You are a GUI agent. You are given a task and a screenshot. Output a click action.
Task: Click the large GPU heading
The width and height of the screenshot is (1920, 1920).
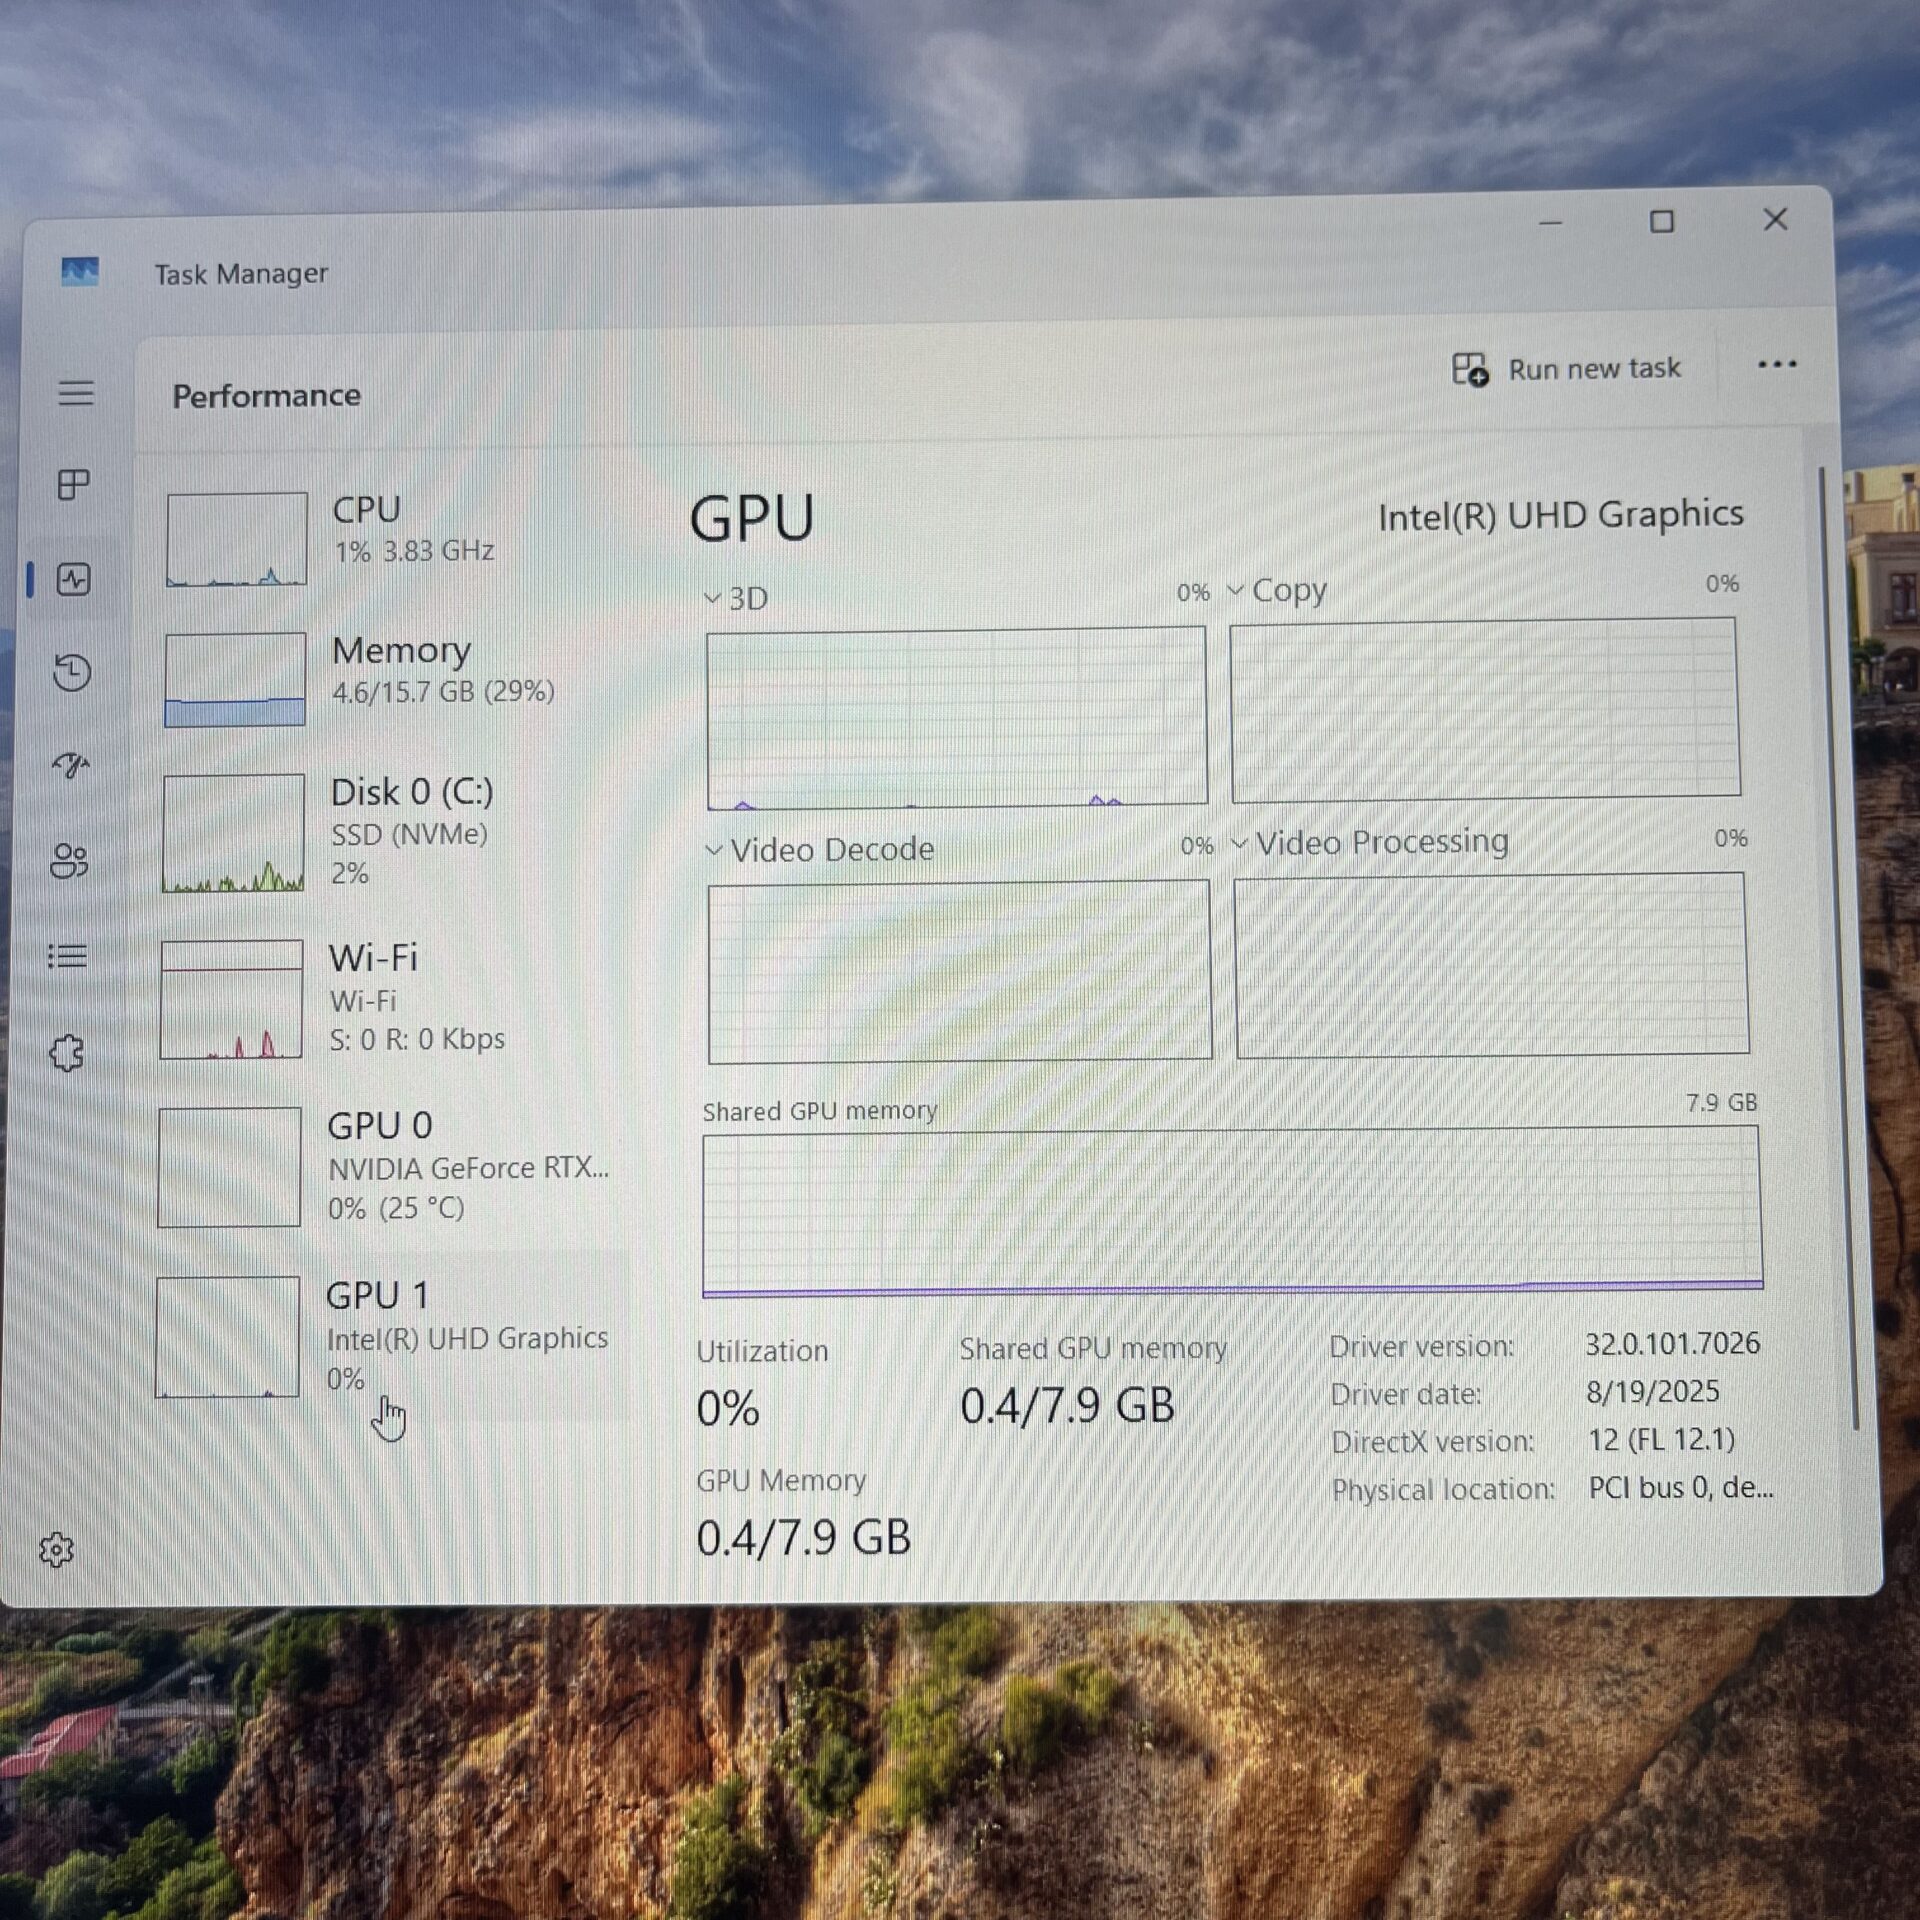point(752,520)
